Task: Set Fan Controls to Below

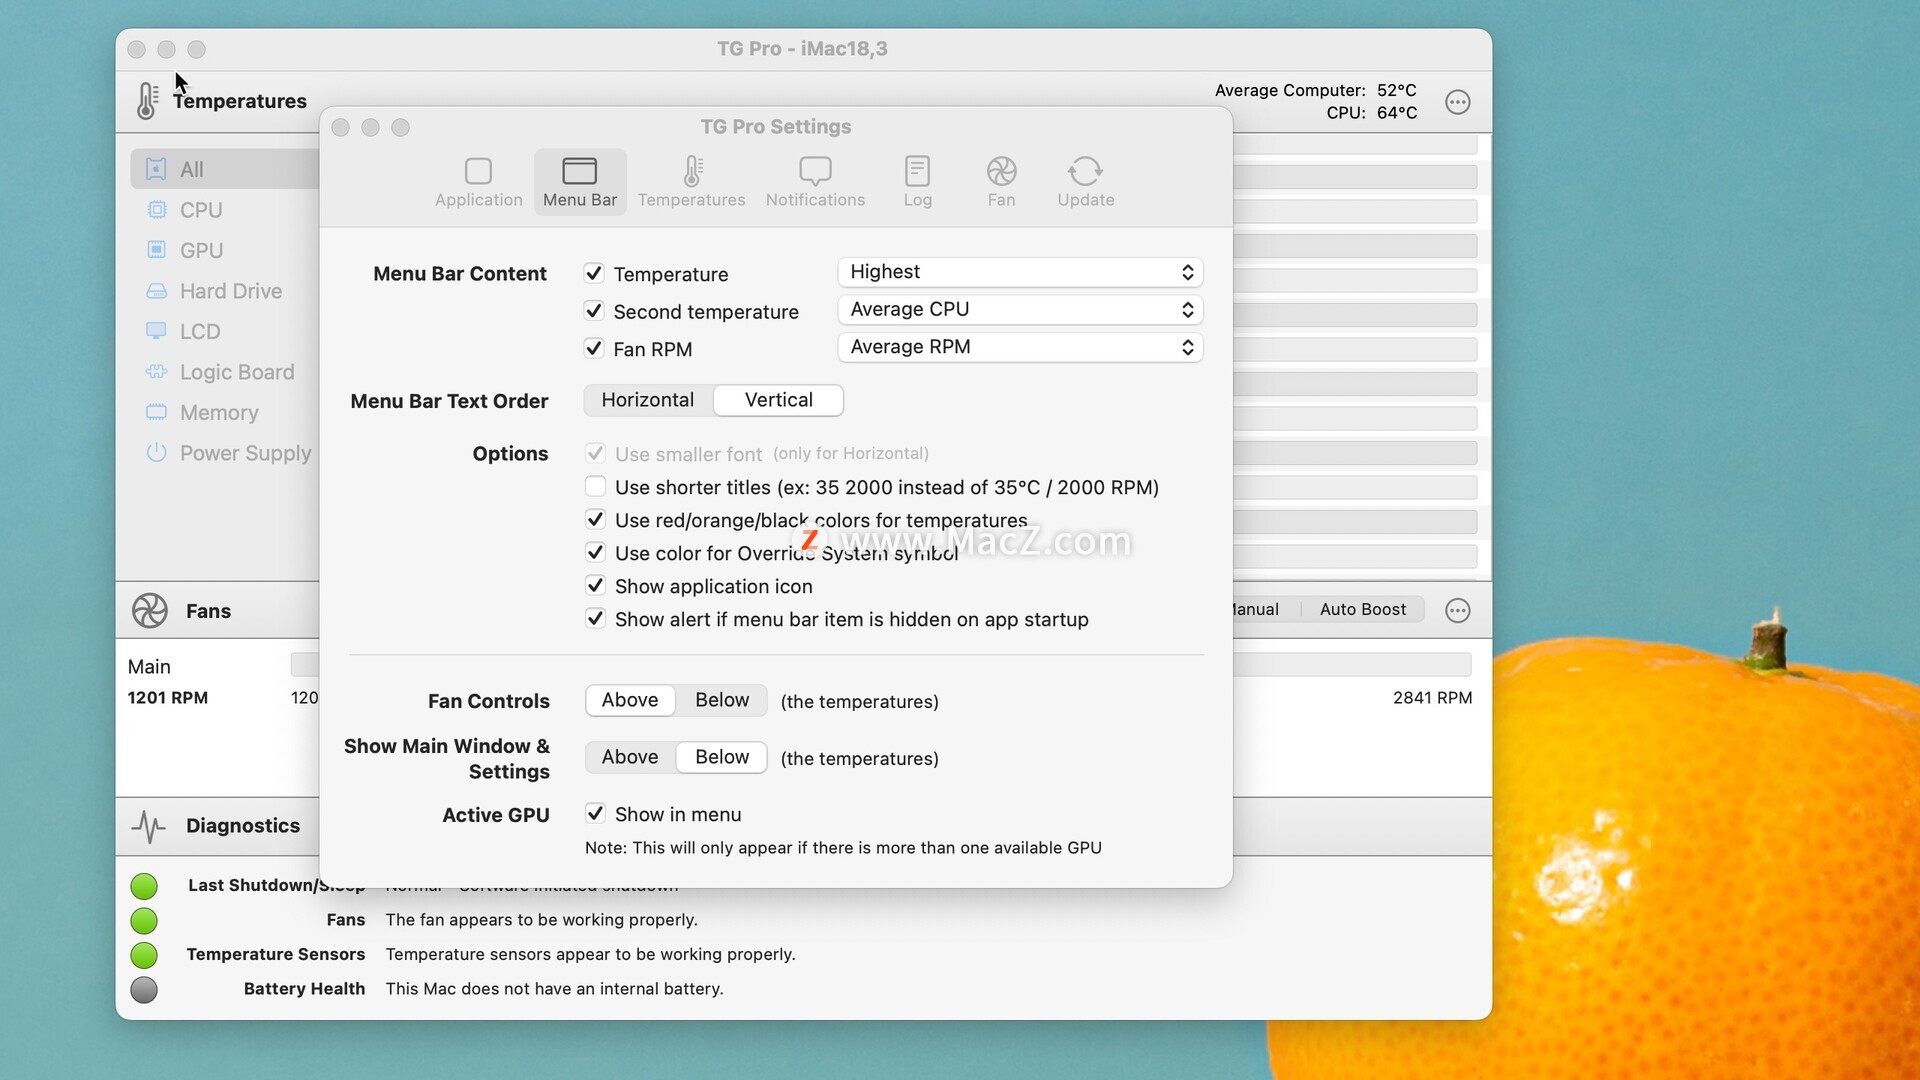Action: tap(722, 700)
